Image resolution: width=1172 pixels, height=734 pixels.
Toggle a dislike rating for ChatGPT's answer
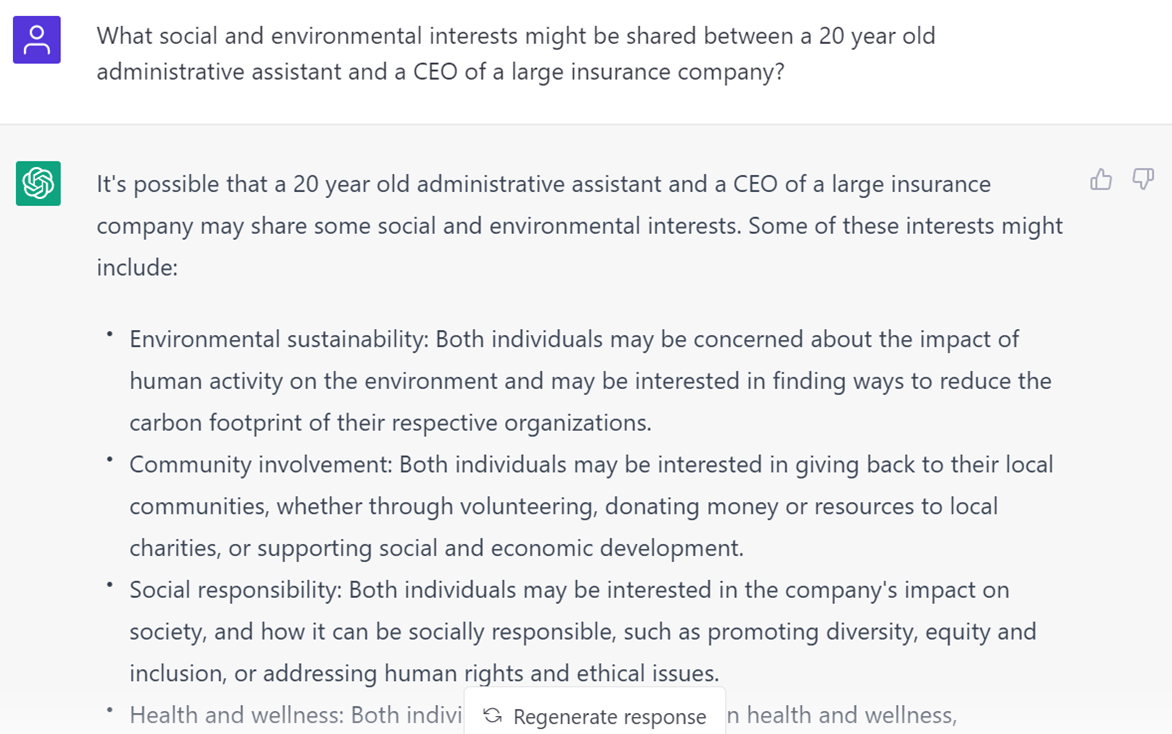1143,179
